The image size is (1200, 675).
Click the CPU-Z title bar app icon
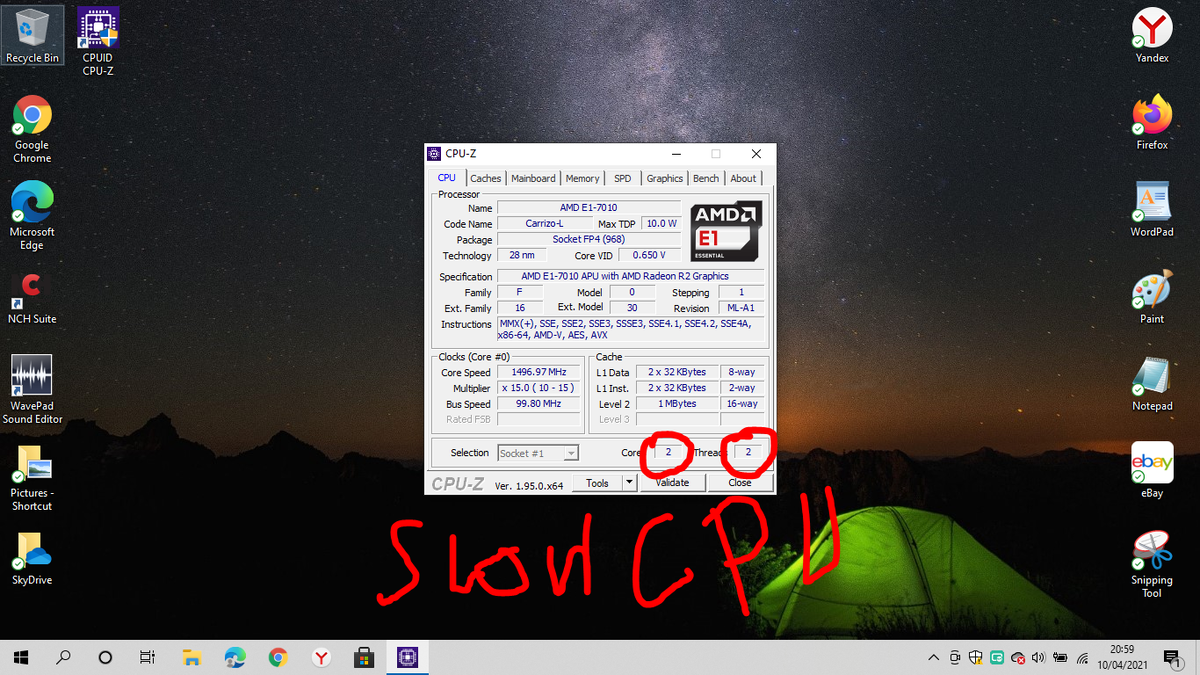pyautogui.click(x=434, y=154)
